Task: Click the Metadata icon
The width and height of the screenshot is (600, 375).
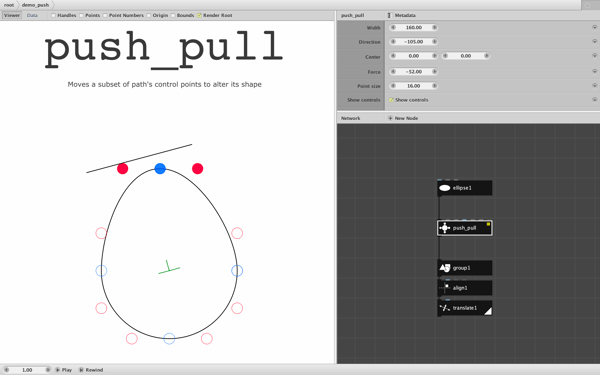Action: tap(390, 15)
